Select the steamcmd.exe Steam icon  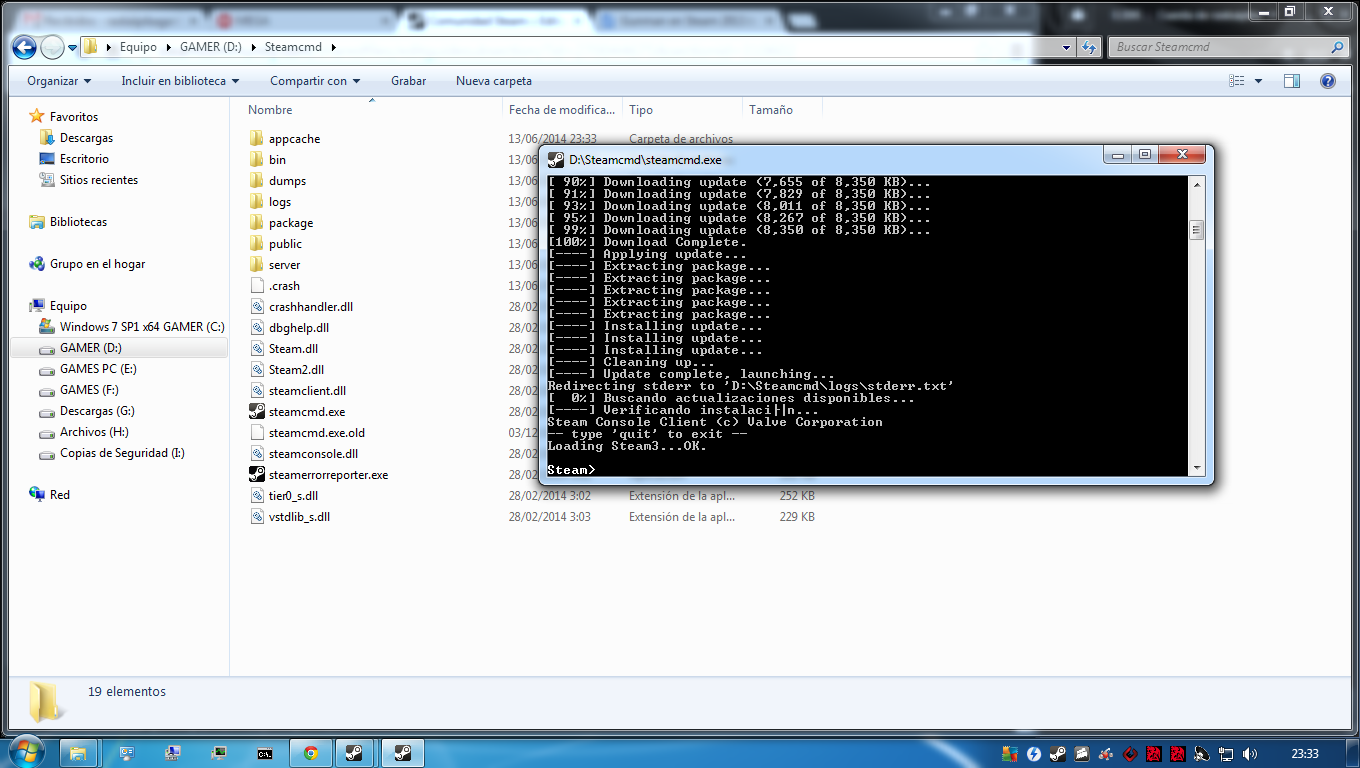coord(257,412)
